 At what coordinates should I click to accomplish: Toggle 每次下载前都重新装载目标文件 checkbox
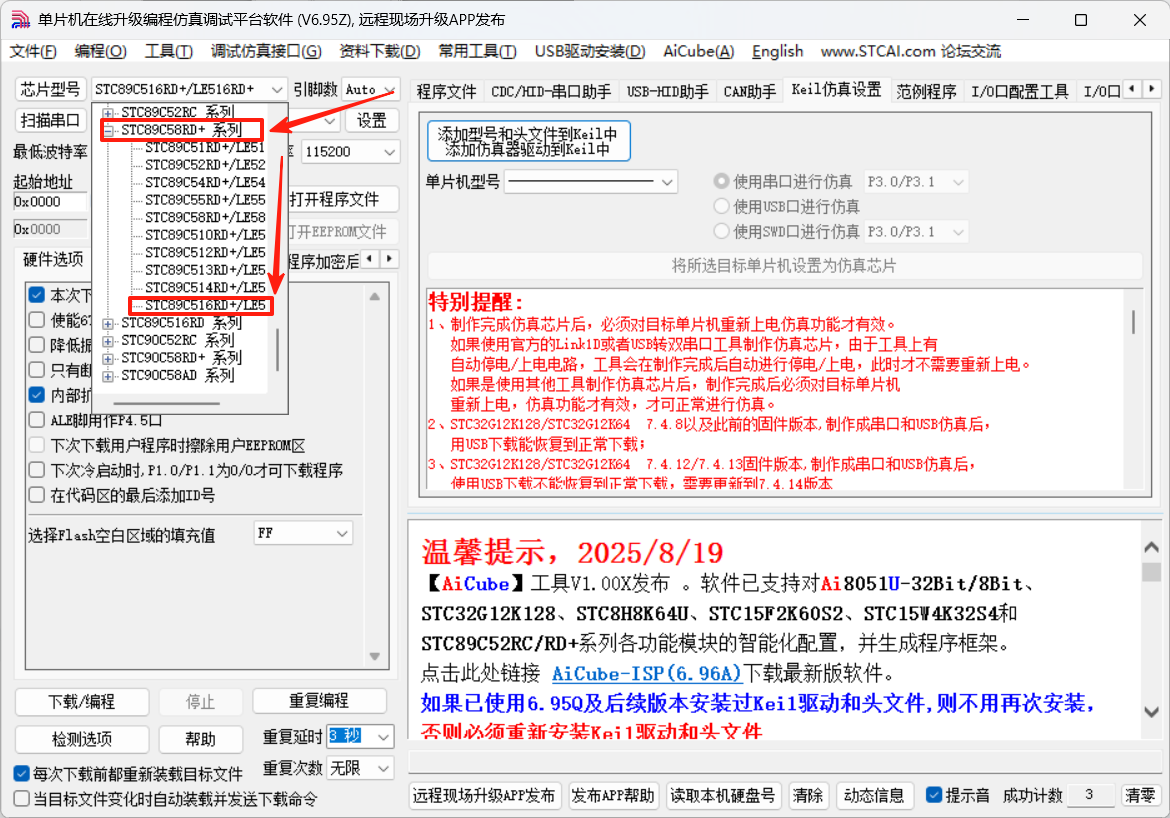click(x=22, y=773)
